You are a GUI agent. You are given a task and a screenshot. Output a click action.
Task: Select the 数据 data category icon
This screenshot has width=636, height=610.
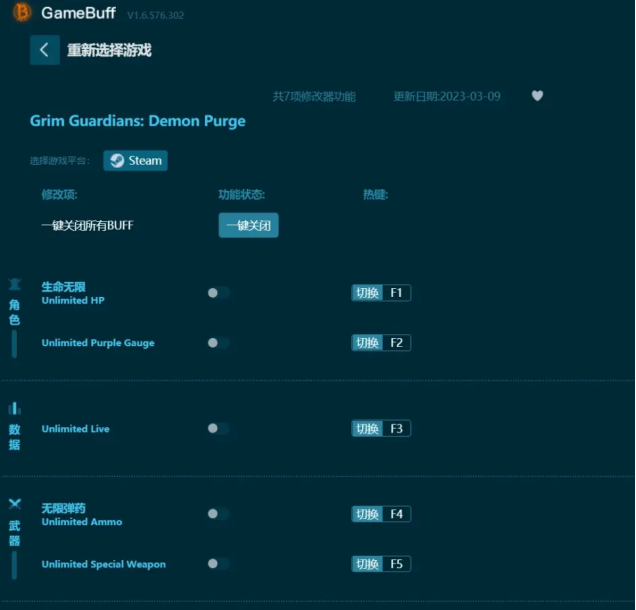[x=15, y=408]
